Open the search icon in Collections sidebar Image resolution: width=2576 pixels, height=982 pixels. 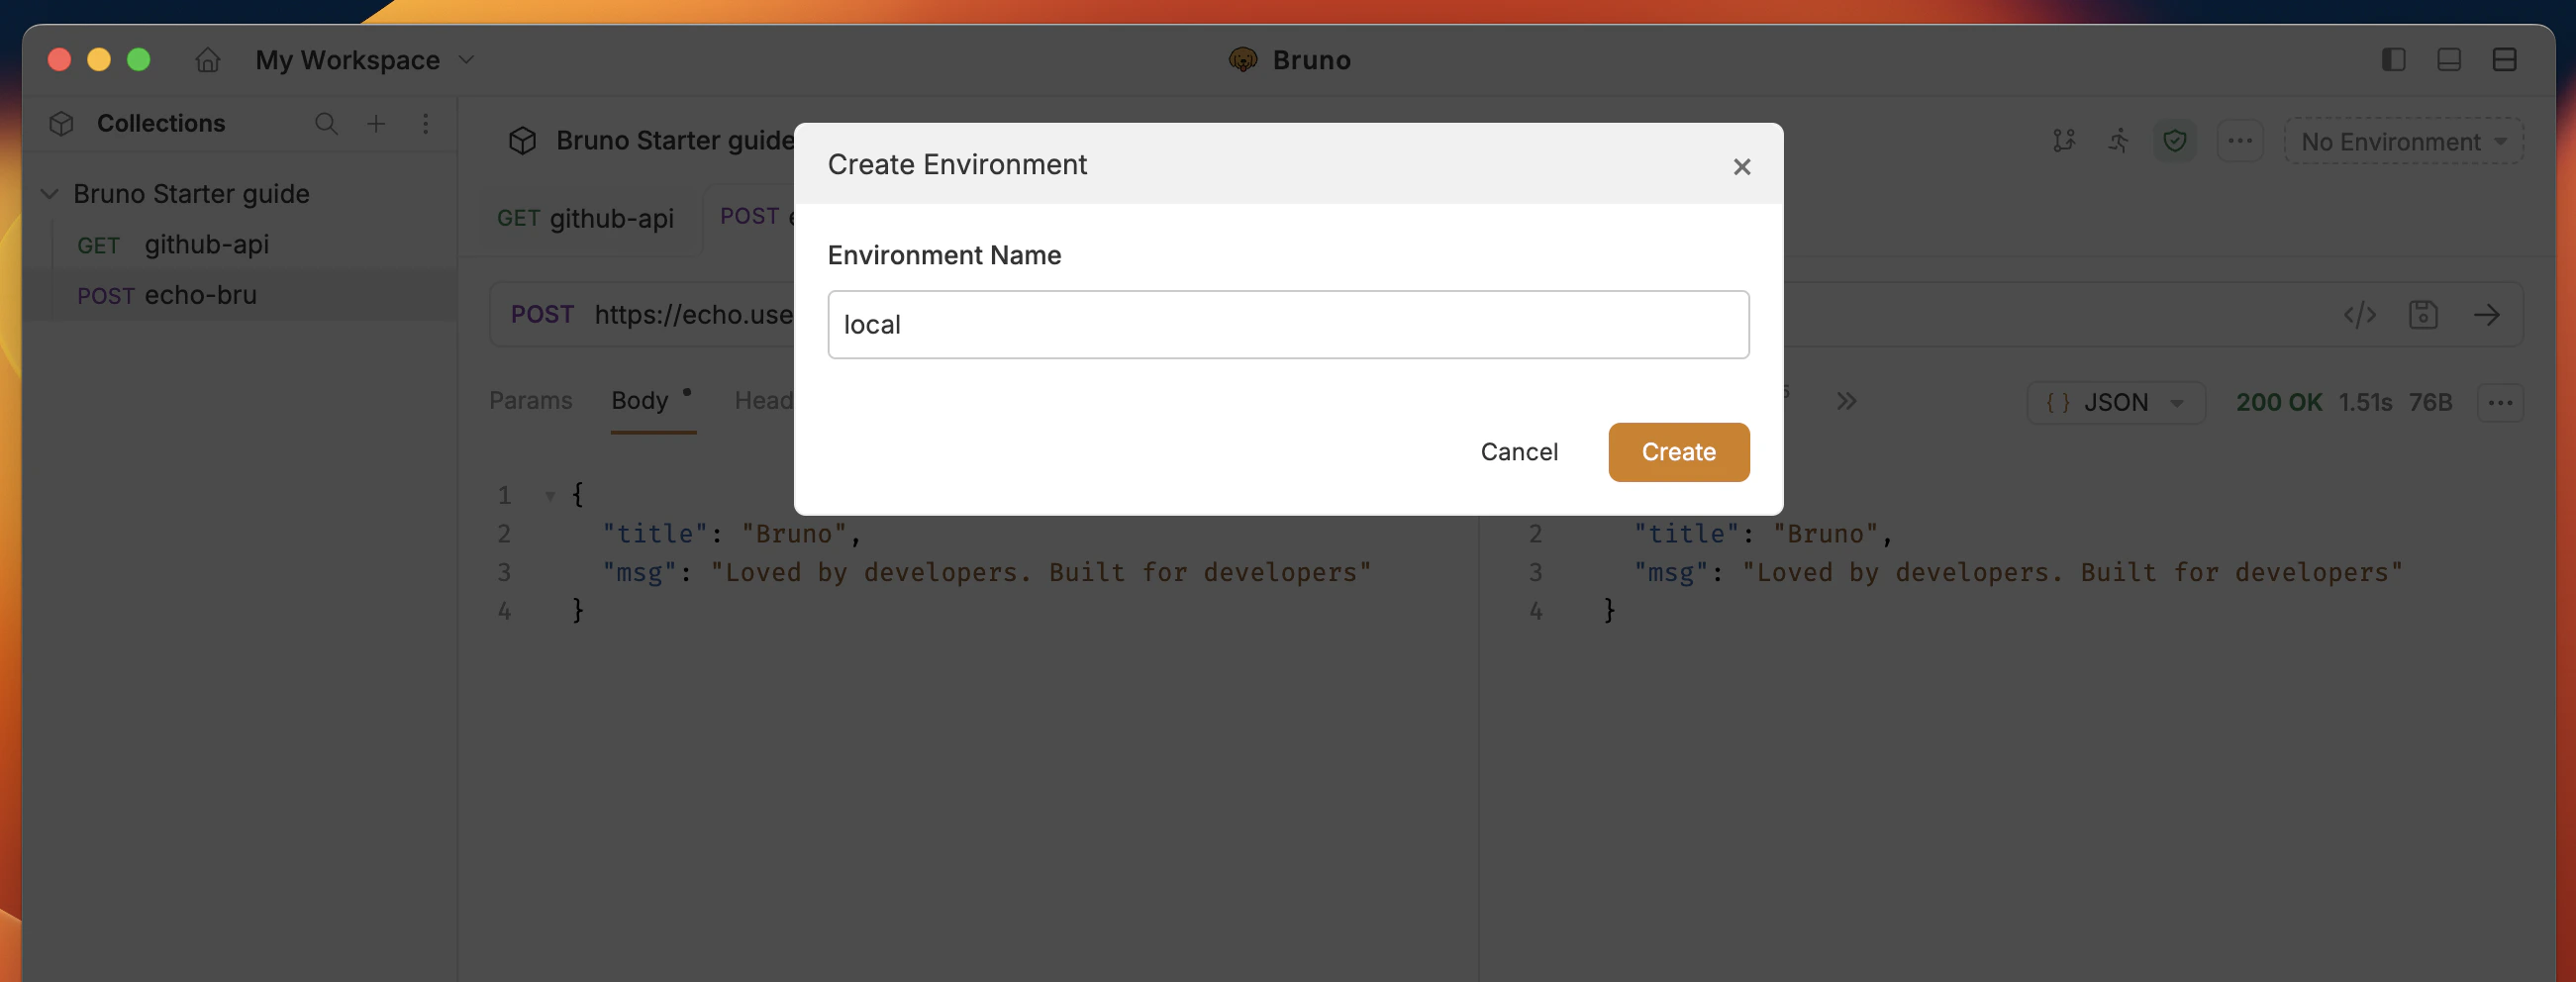pyautogui.click(x=326, y=124)
